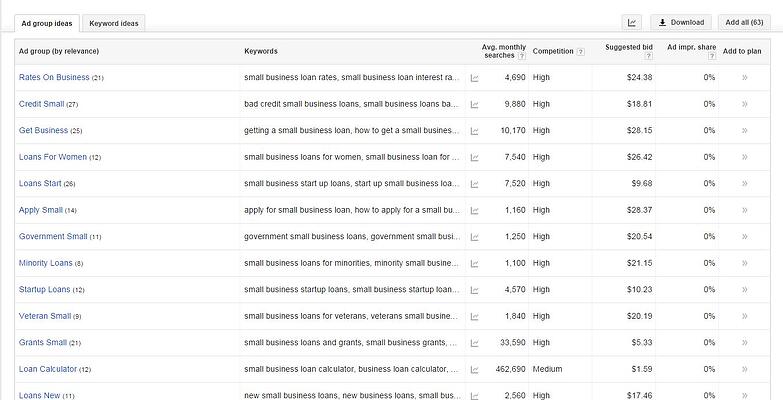The width and height of the screenshot is (783, 400).
Task: Select keywords text 'bad credit small business loans'
Action: 301,104
